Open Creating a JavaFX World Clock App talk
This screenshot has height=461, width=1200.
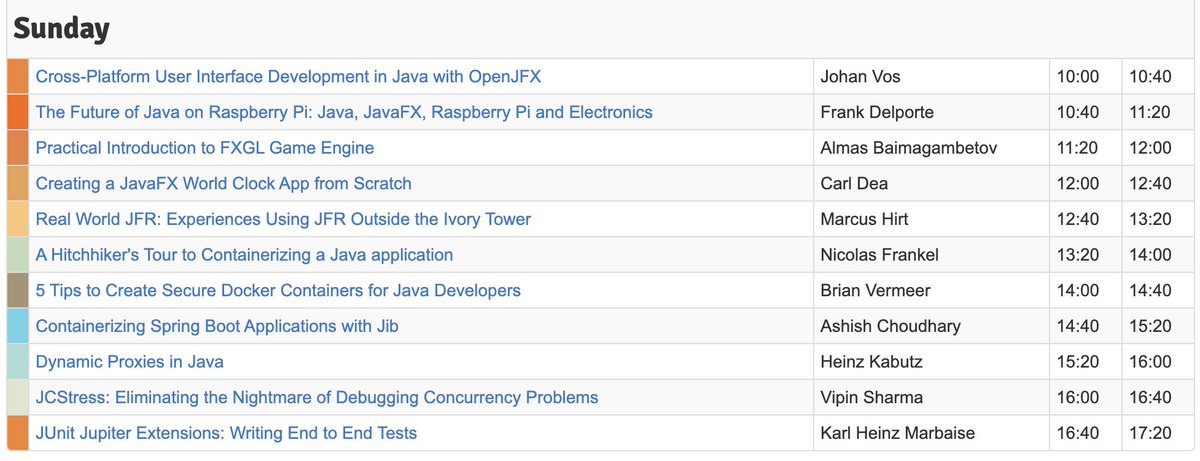pos(224,184)
